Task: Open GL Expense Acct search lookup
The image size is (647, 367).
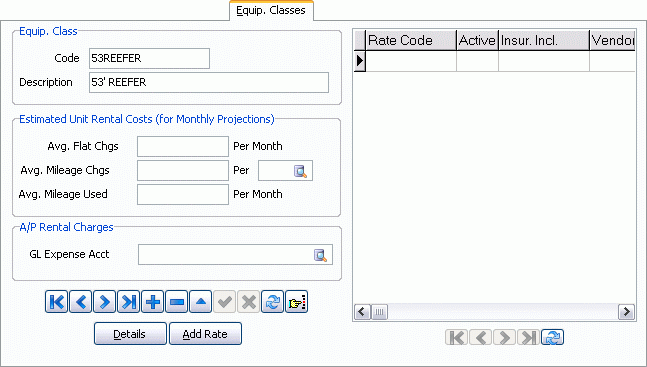Action: click(x=320, y=255)
